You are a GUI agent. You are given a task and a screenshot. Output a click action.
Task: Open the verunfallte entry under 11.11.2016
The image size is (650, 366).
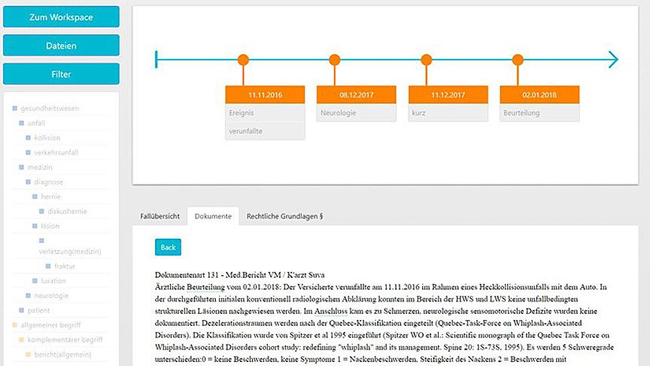(265, 131)
